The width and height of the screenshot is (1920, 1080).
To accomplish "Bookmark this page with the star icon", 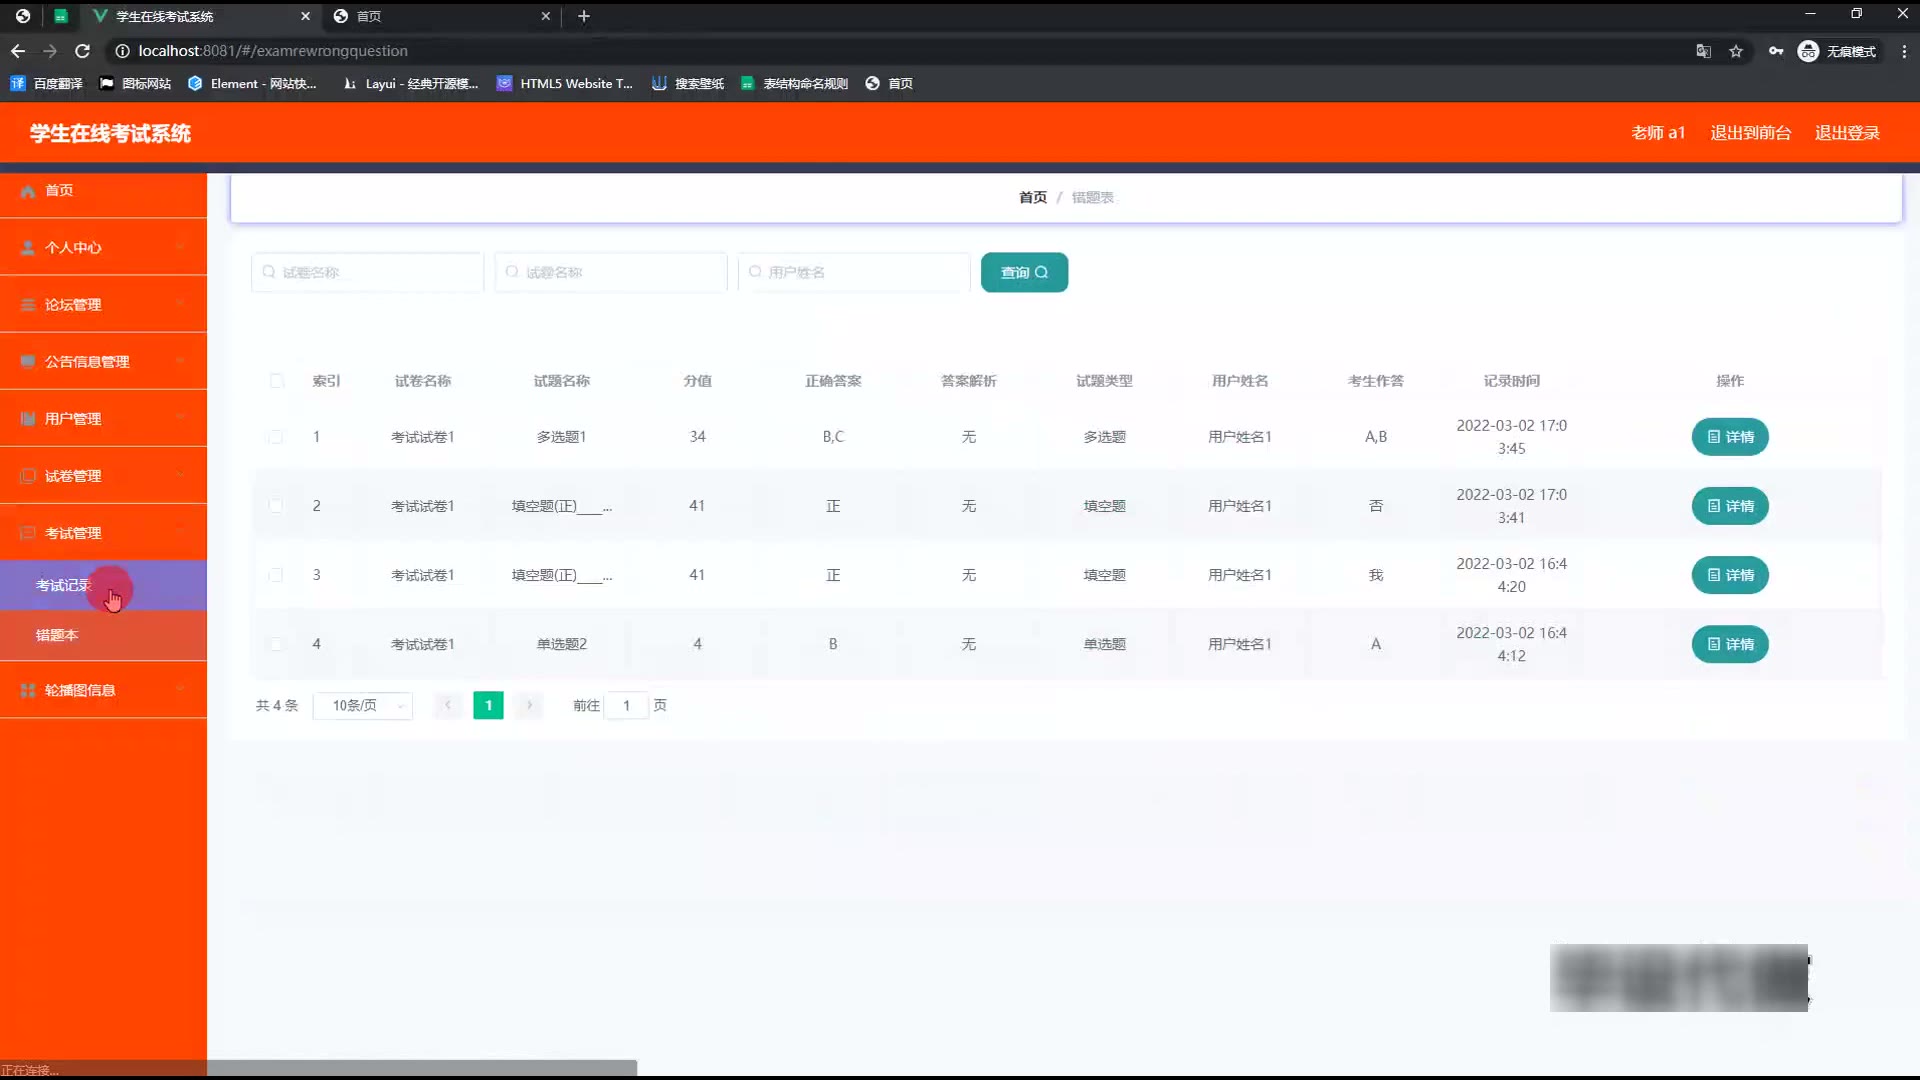I will [1736, 51].
